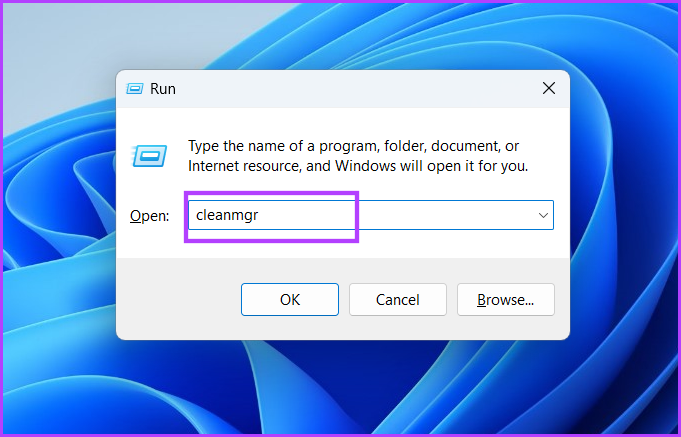Click the Run title text
Viewport: 681px width, 437px height.
click(x=163, y=89)
